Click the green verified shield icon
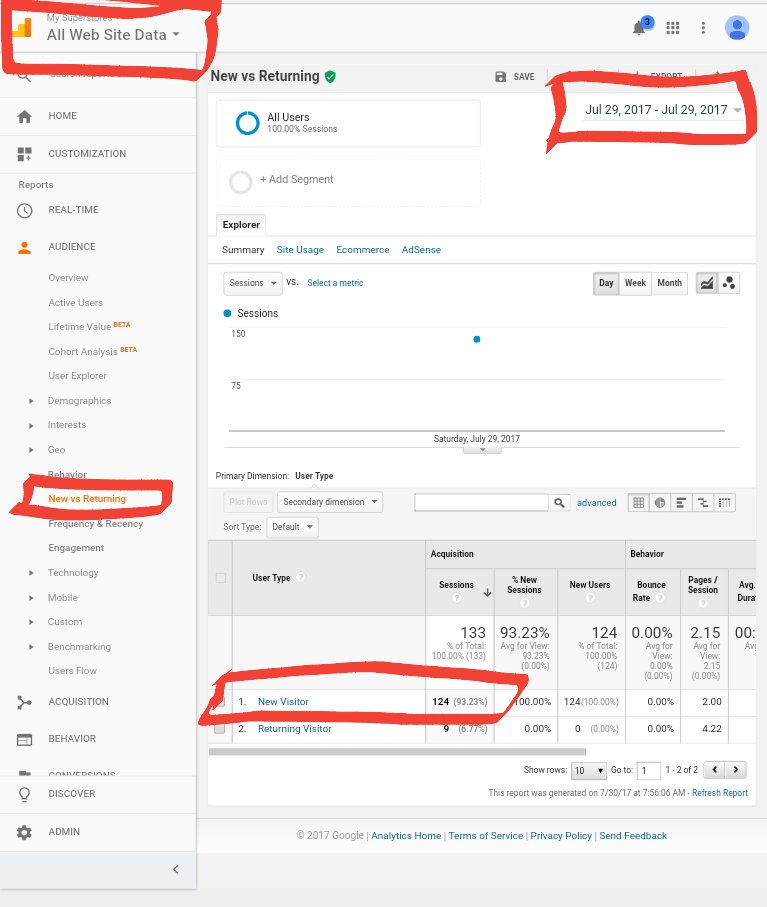This screenshot has height=907, width=767. click(x=330, y=76)
